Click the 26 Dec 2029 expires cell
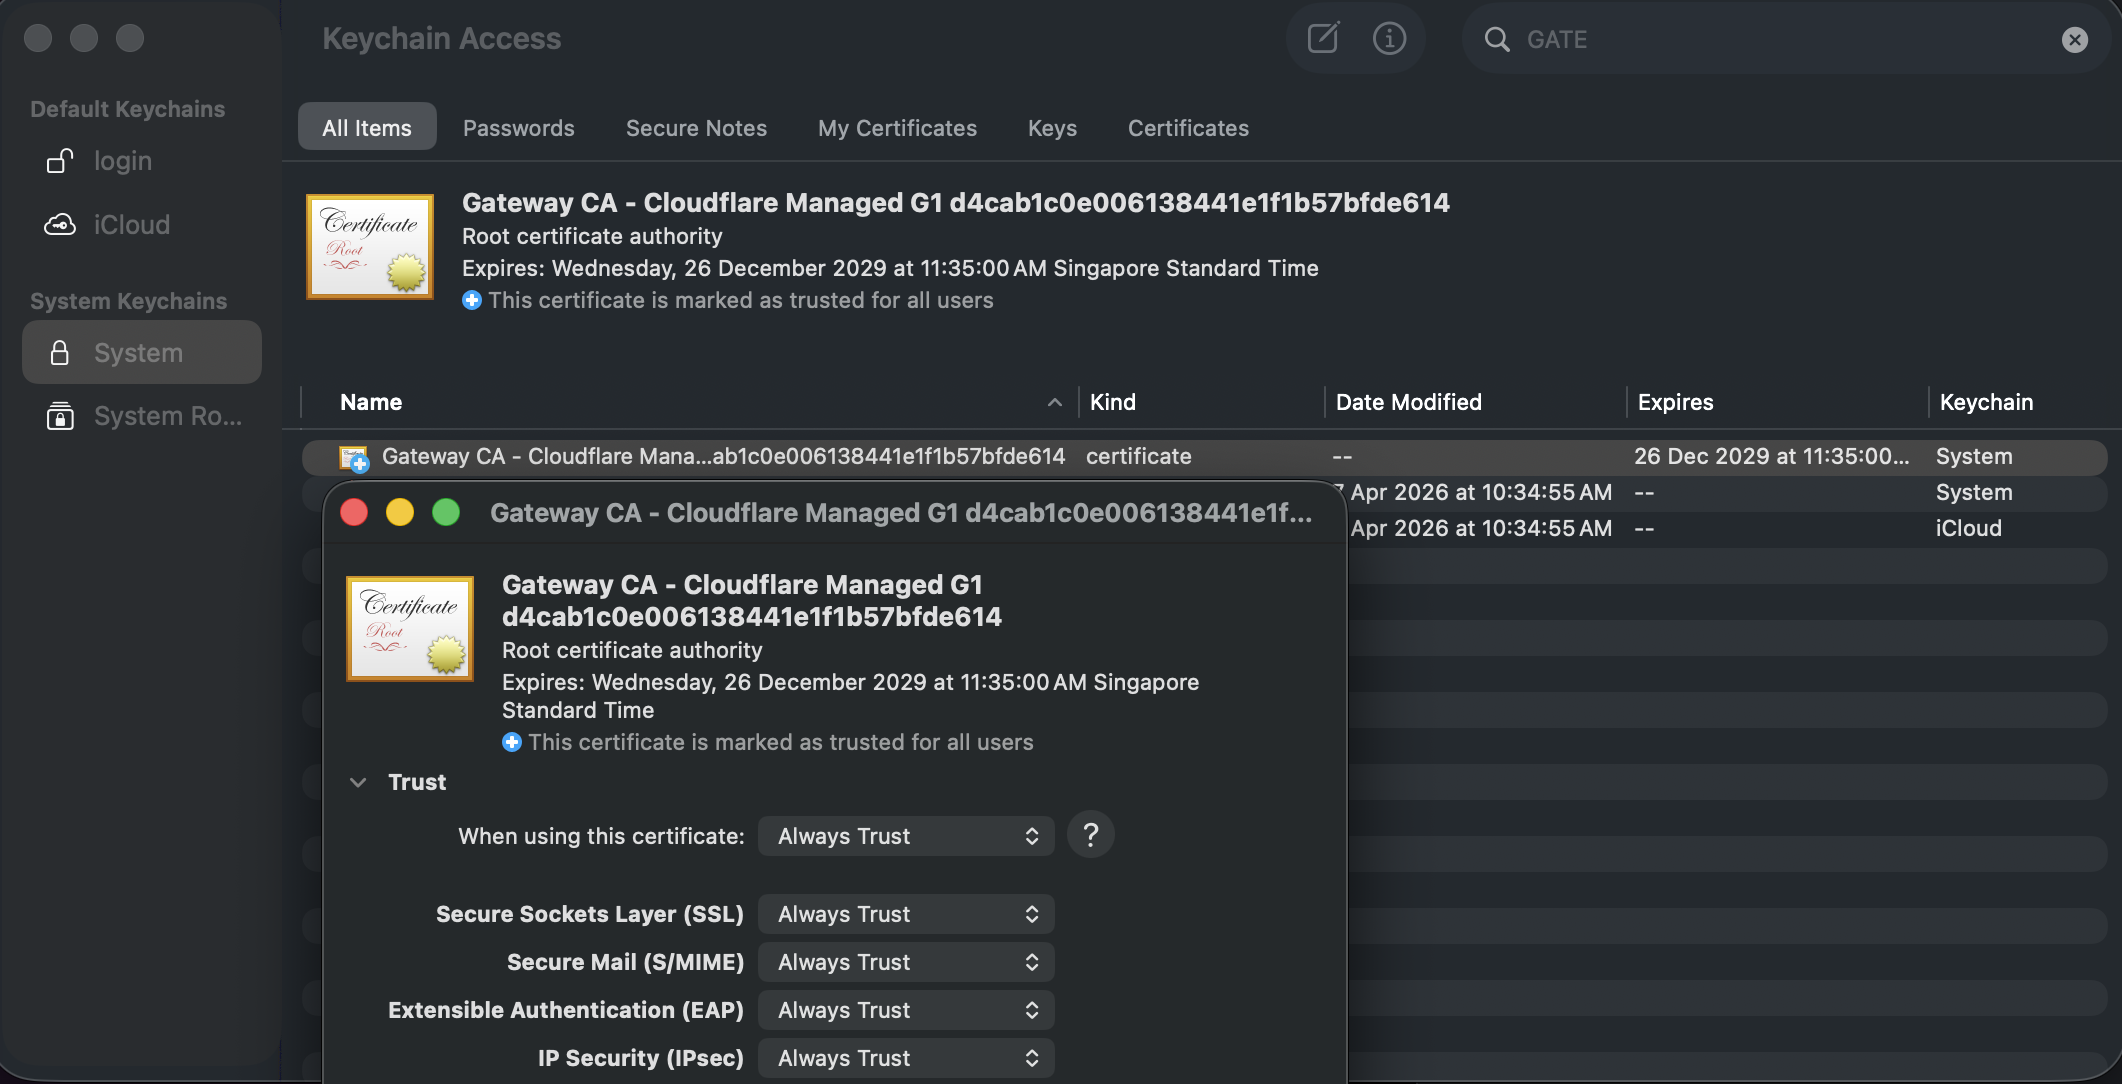This screenshot has width=2122, height=1084. click(1771, 456)
